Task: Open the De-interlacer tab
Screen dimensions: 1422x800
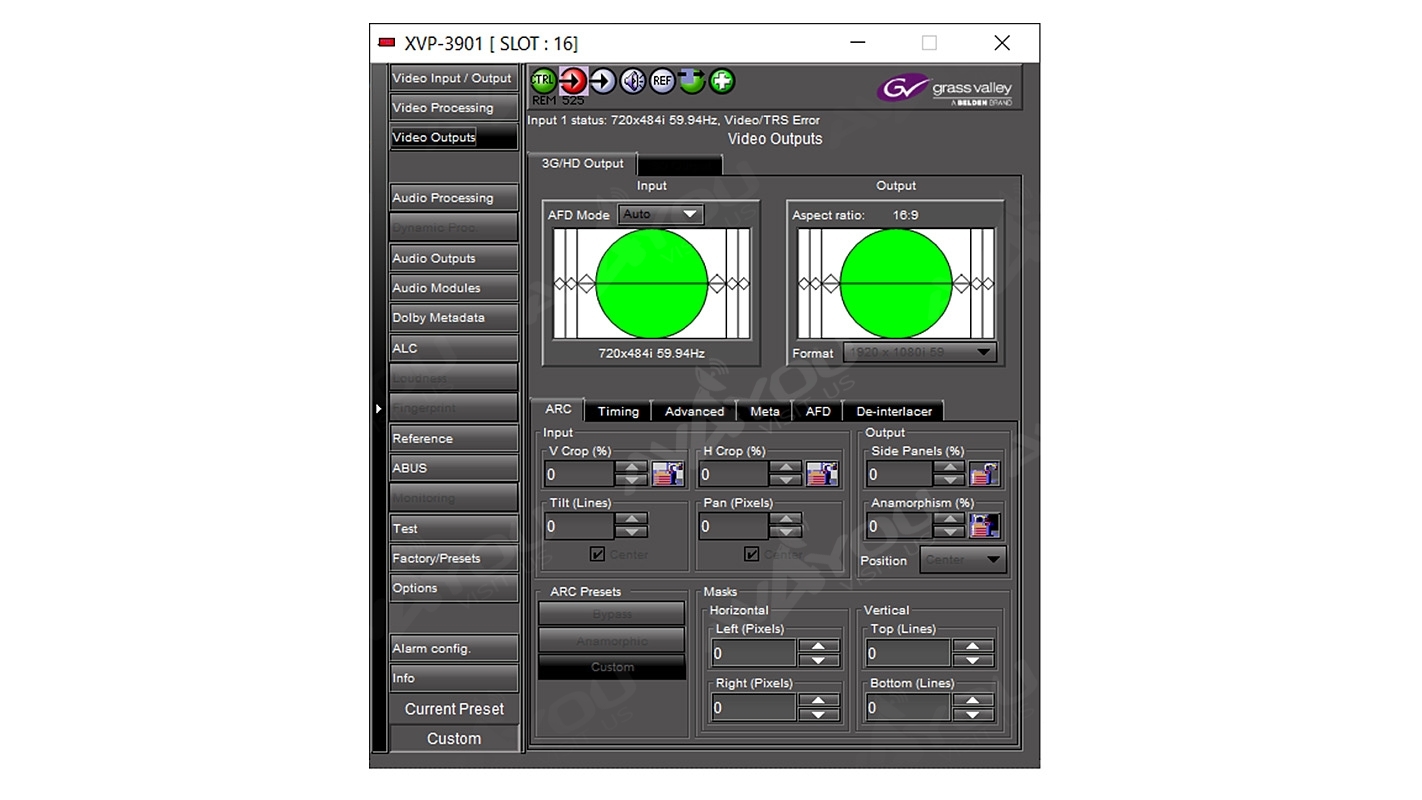Action: point(893,411)
